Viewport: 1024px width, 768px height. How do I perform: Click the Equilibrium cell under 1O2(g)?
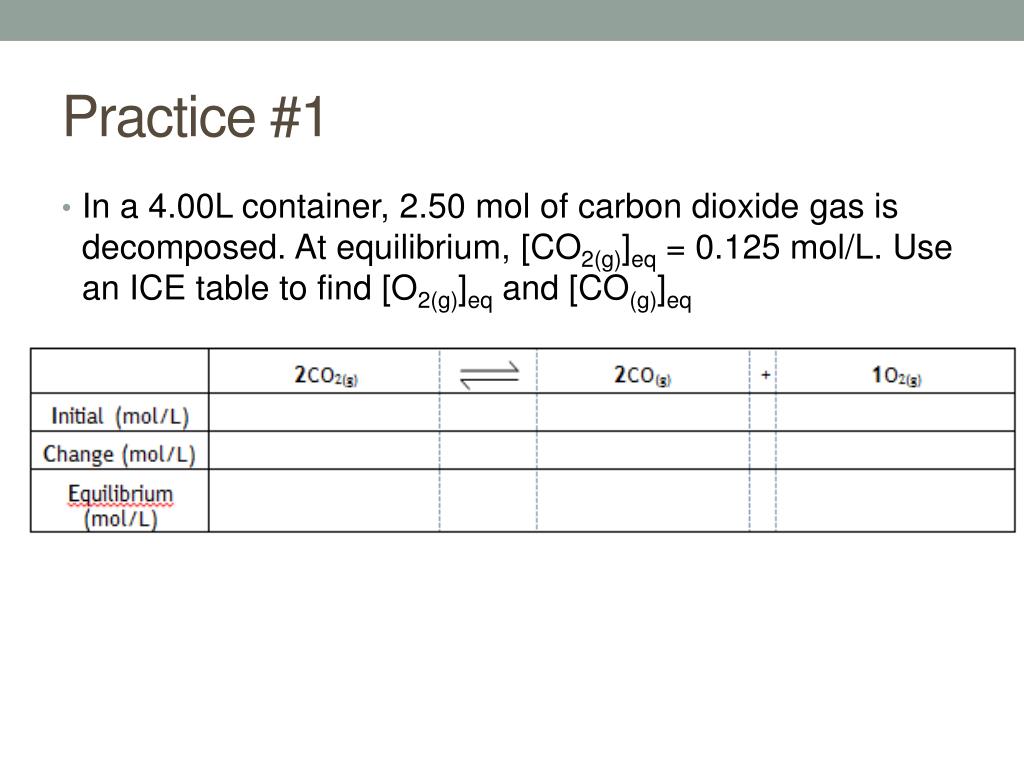[x=895, y=500]
